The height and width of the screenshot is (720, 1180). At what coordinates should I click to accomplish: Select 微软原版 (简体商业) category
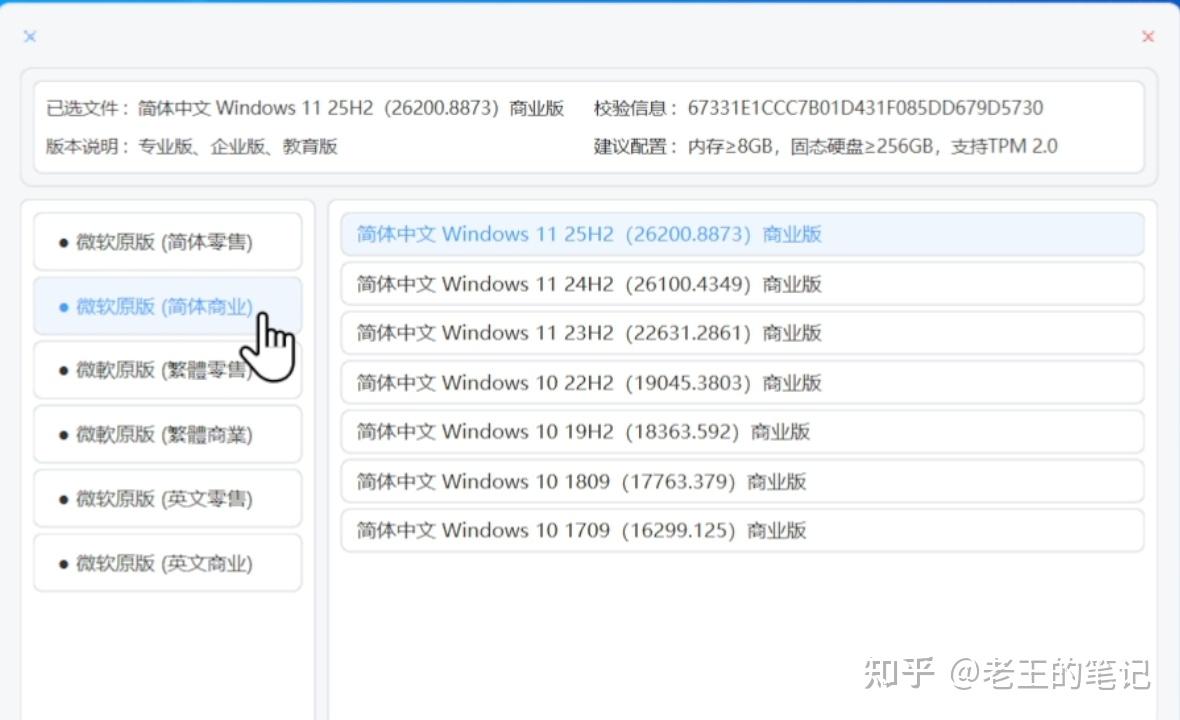point(168,306)
